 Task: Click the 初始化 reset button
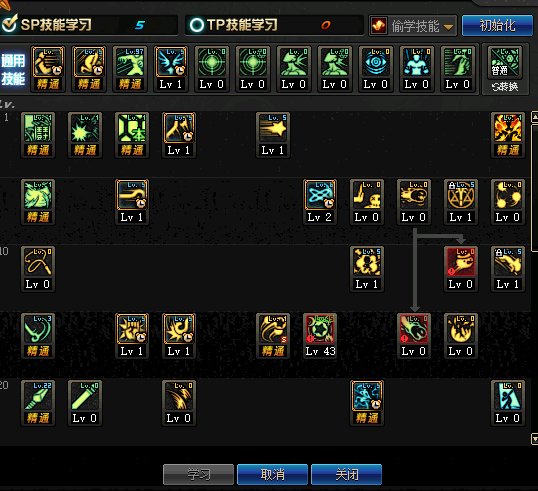(x=497, y=26)
